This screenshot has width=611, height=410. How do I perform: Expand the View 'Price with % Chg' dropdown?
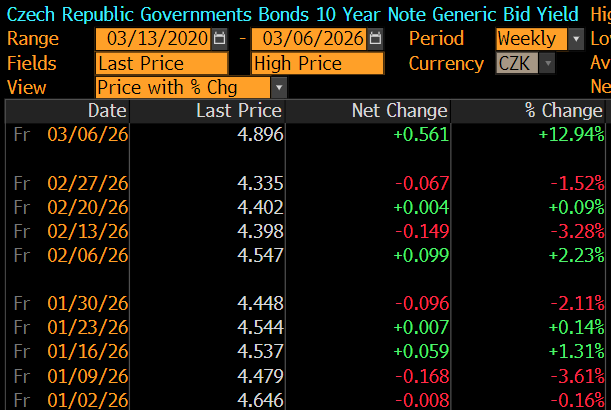point(278,87)
